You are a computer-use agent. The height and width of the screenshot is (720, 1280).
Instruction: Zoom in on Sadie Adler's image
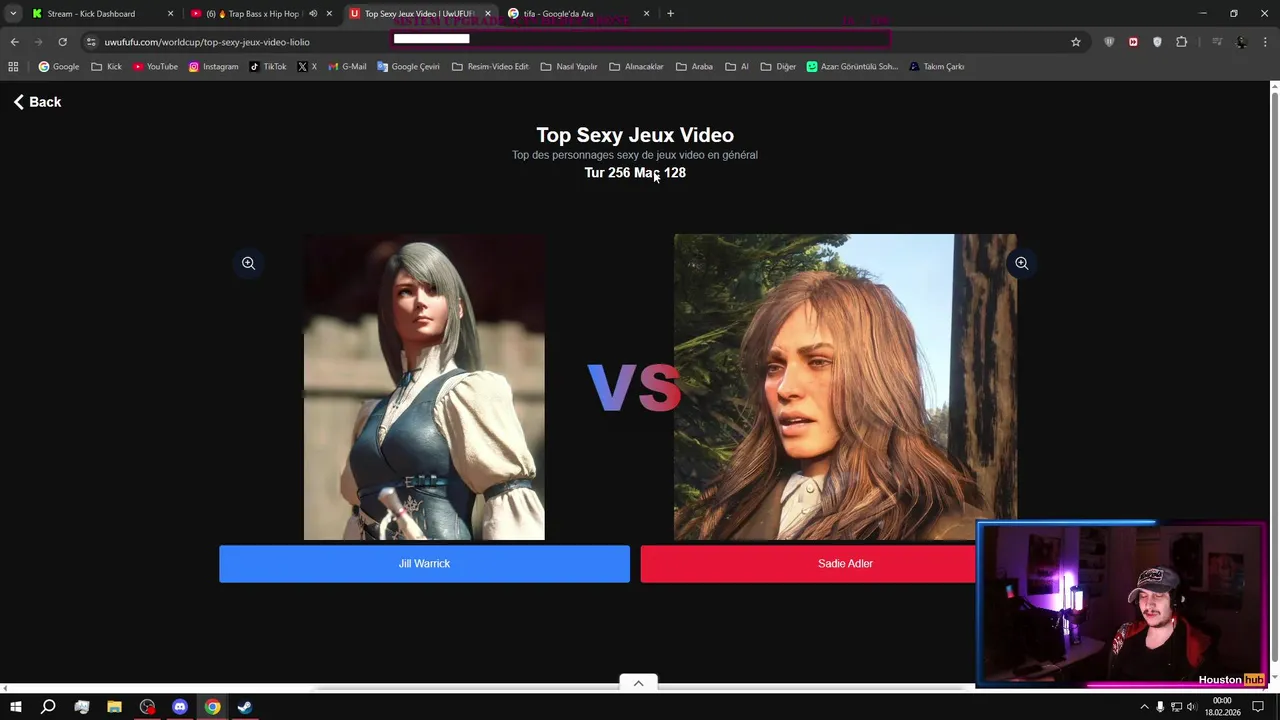point(1021,263)
